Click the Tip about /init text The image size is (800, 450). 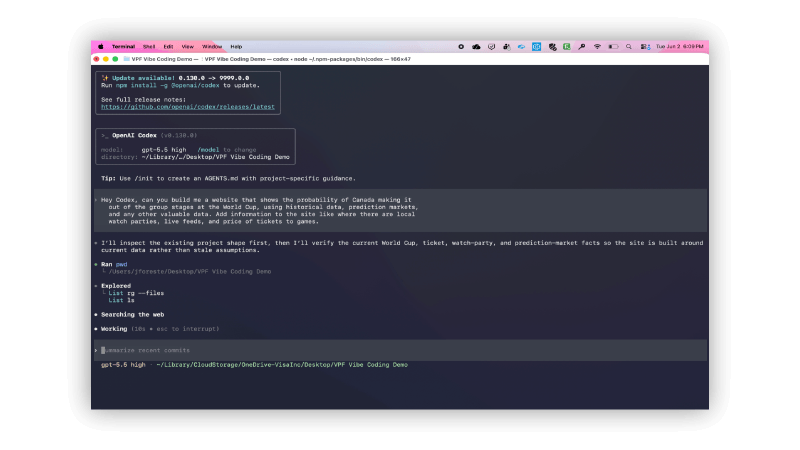pyautogui.click(x=228, y=179)
